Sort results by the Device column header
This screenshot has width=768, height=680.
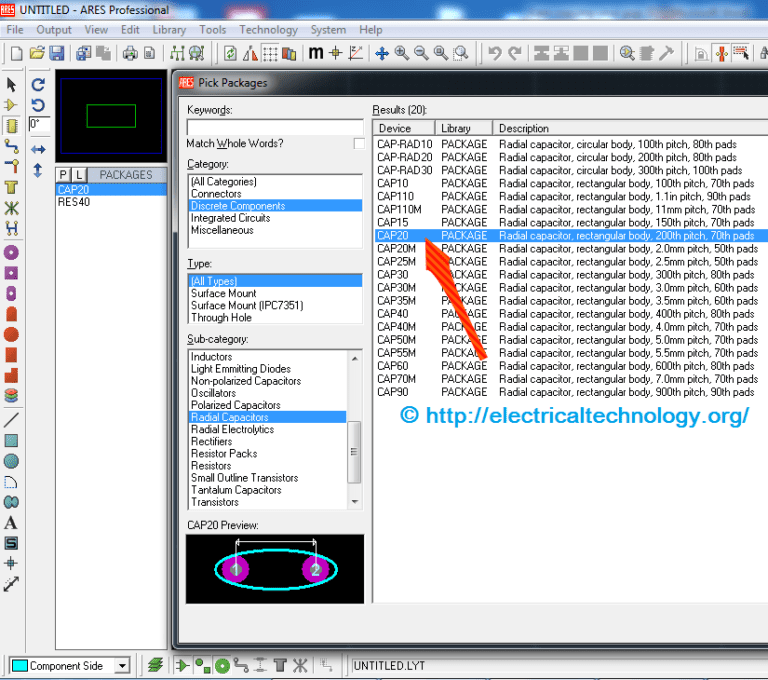[404, 128]
